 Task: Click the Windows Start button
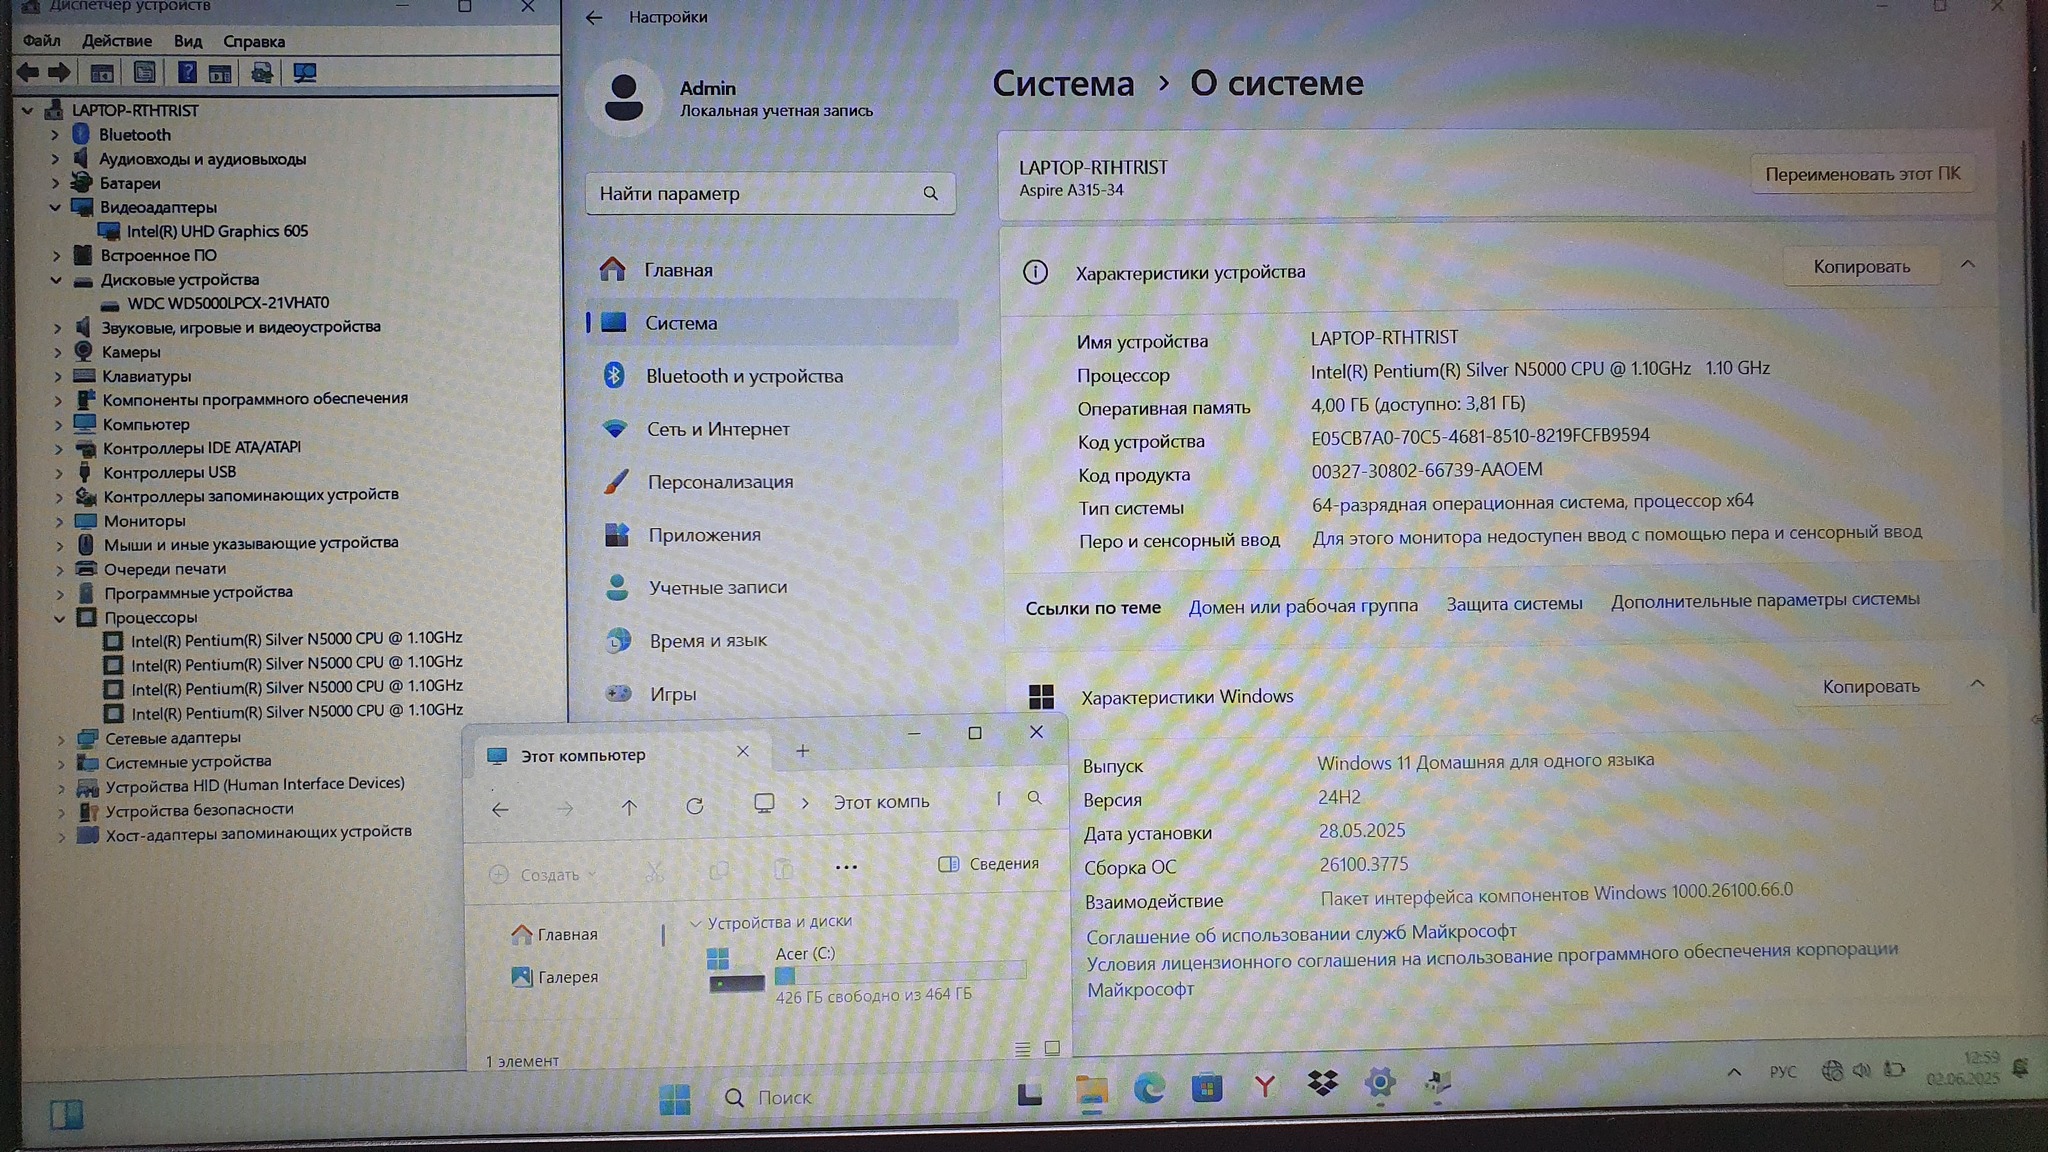(674, 1099)
